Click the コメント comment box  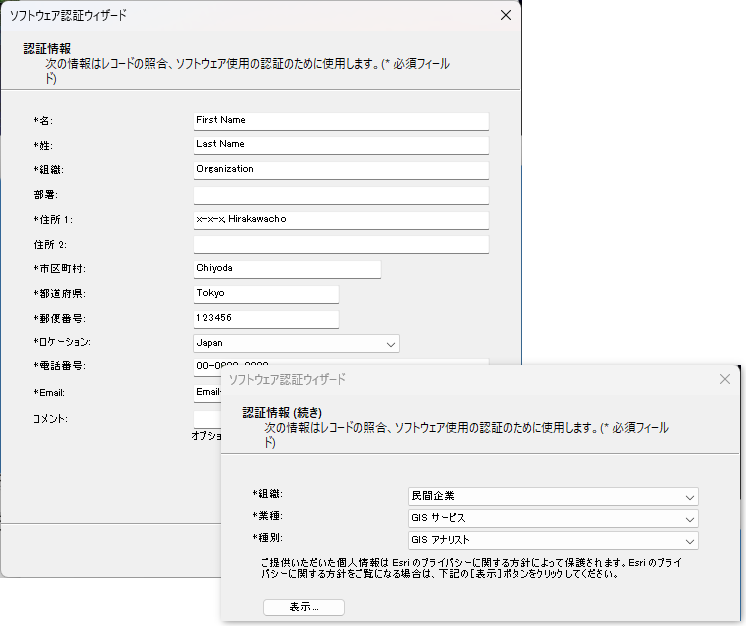coord(205,418)
